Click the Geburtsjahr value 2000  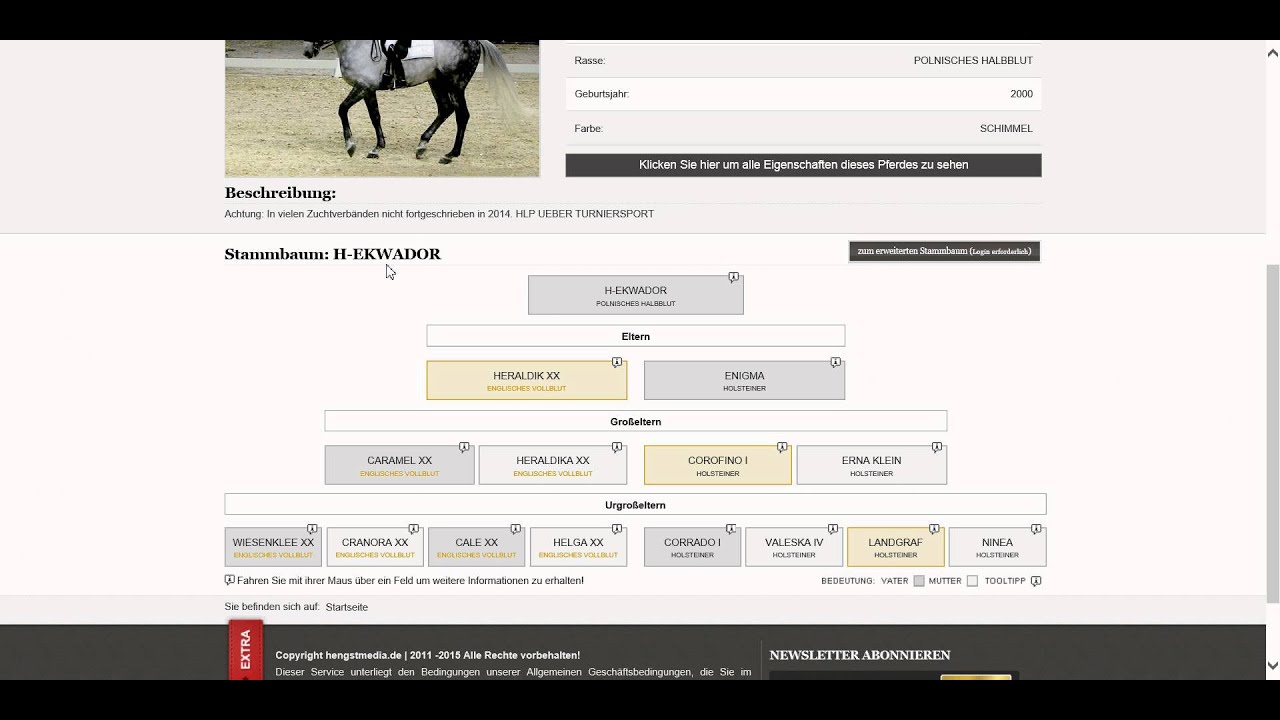[1021, 94]
